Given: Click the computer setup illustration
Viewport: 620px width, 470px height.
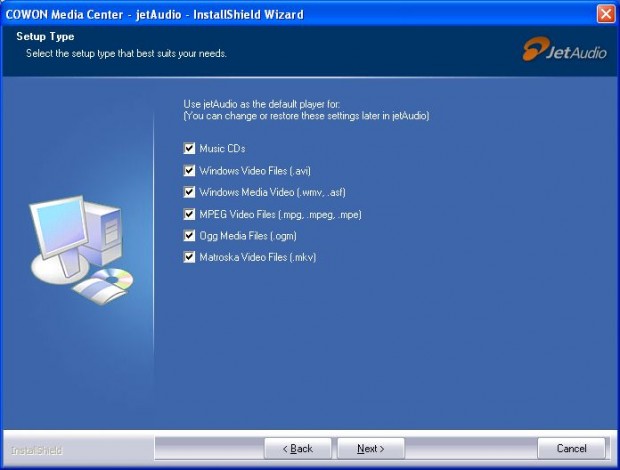Looking at the screenshot, I should (x=81, y=250).
